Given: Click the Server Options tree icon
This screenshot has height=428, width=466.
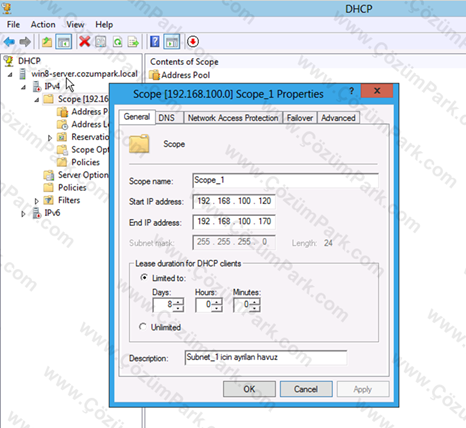Looking at the screenshot, I should coord(49,175).
